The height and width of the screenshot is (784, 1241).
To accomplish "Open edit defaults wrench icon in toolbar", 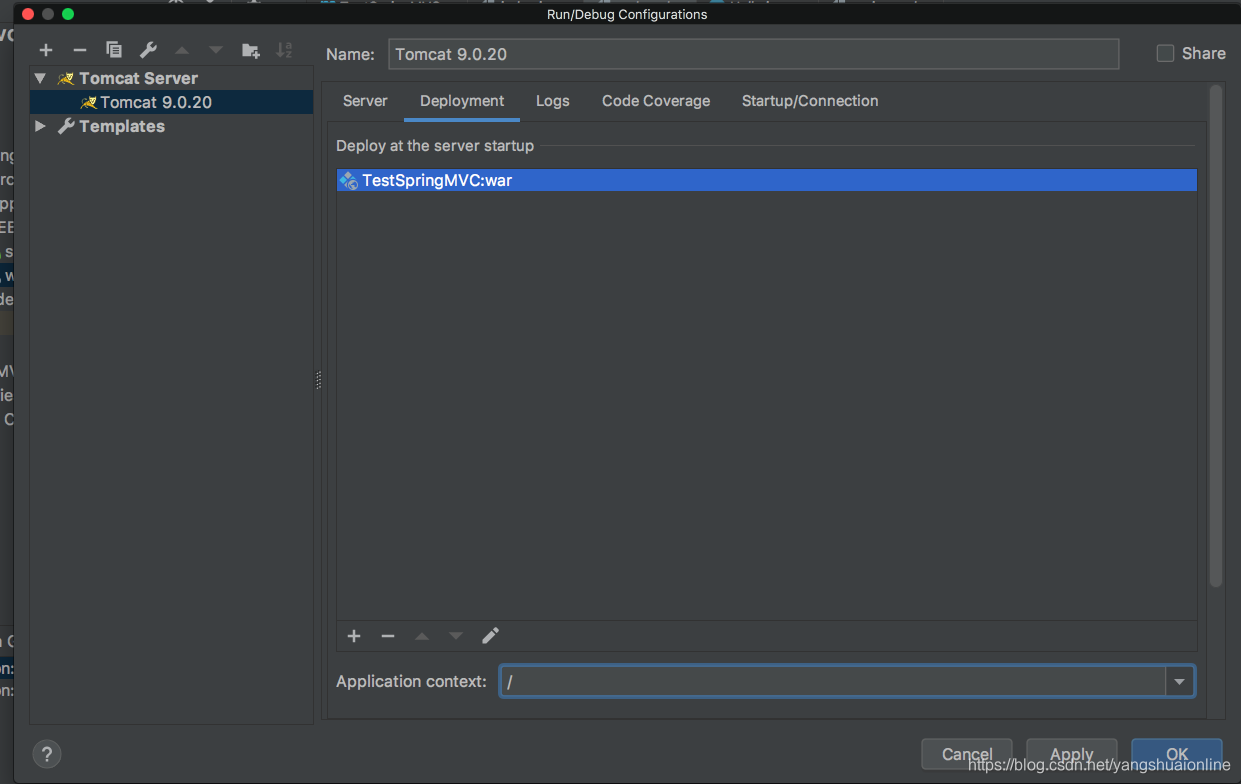I will coord(148,50).
